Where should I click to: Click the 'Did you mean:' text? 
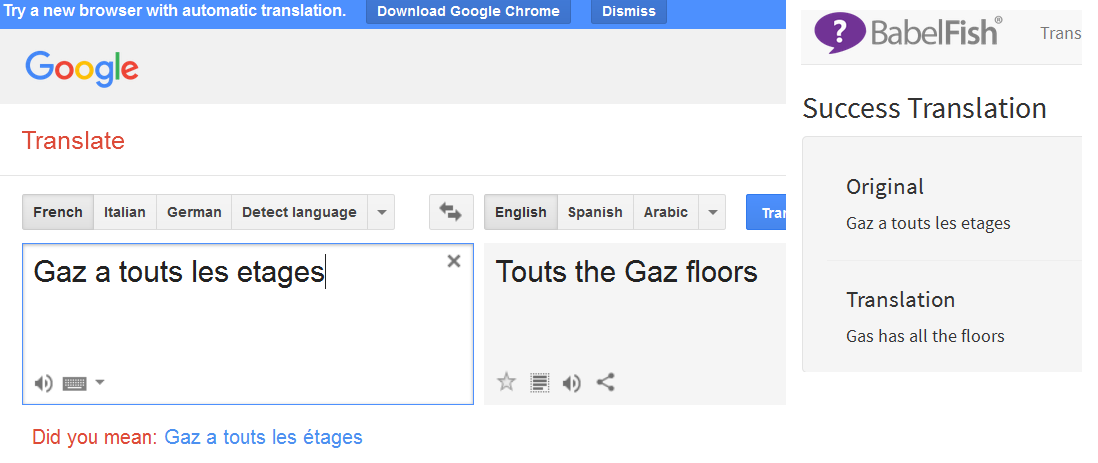tap(95, 438)
